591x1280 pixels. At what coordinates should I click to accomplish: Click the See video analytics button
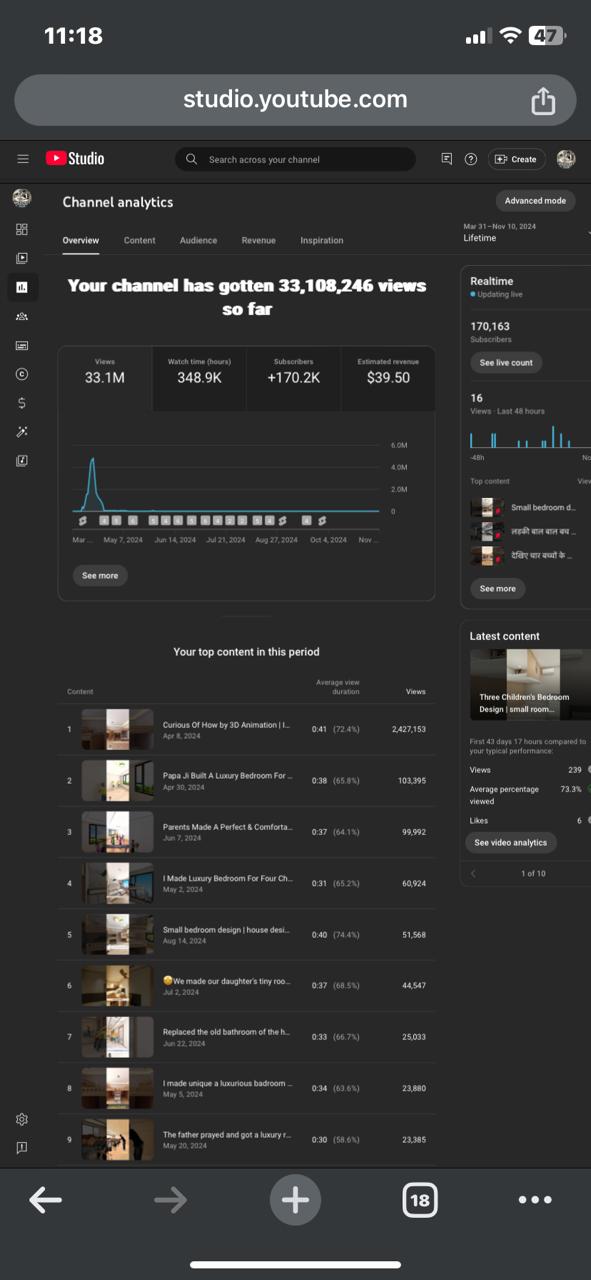click(510, 843)
